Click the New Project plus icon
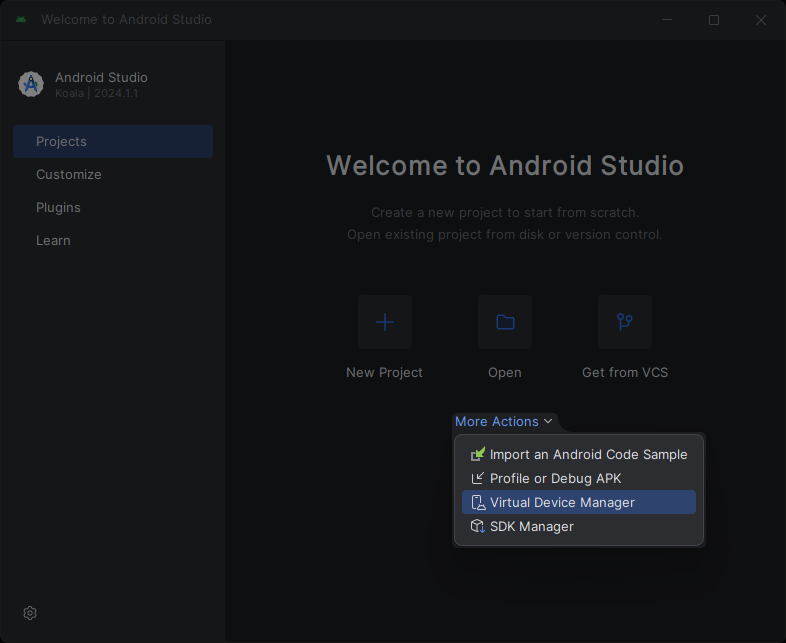Screen dimensions: 786x643 pos(384,322)
